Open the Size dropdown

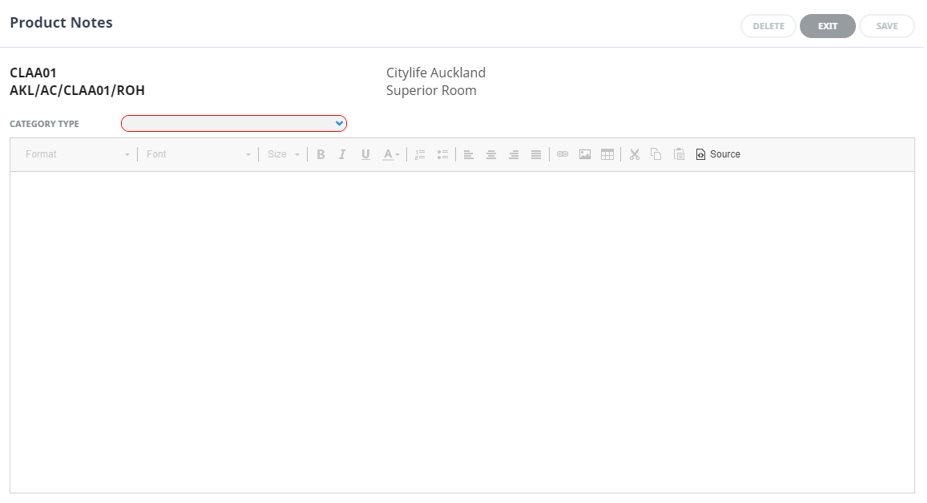(x=283, y=154)
